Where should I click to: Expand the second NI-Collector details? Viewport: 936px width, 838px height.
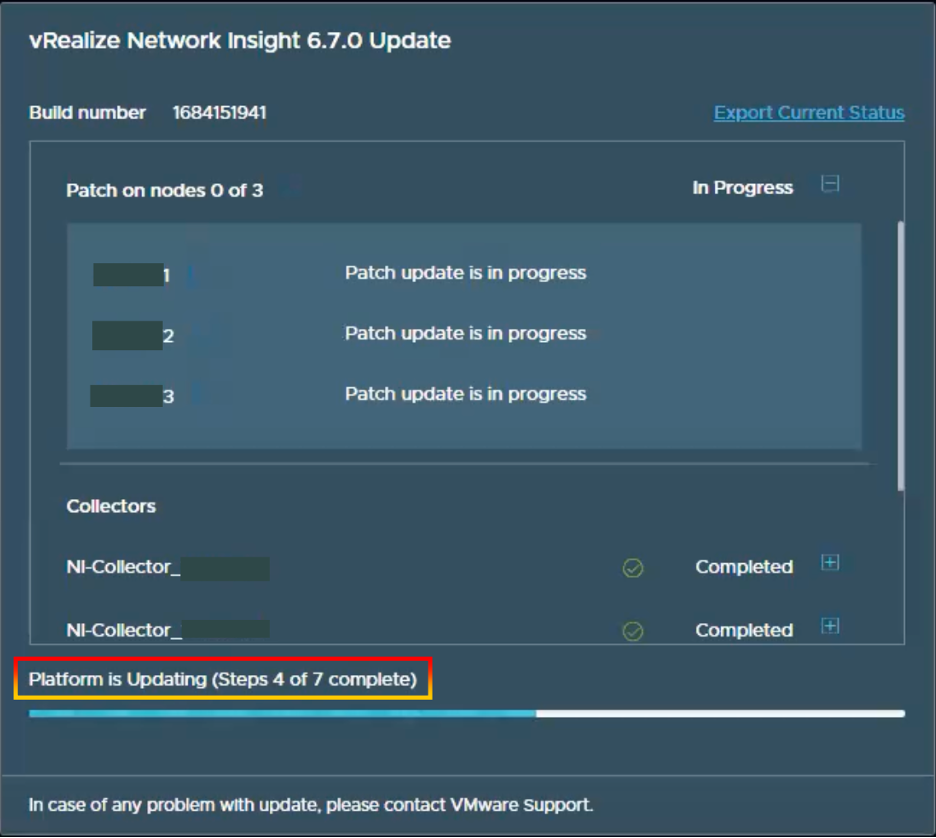(x=830, y=626)
